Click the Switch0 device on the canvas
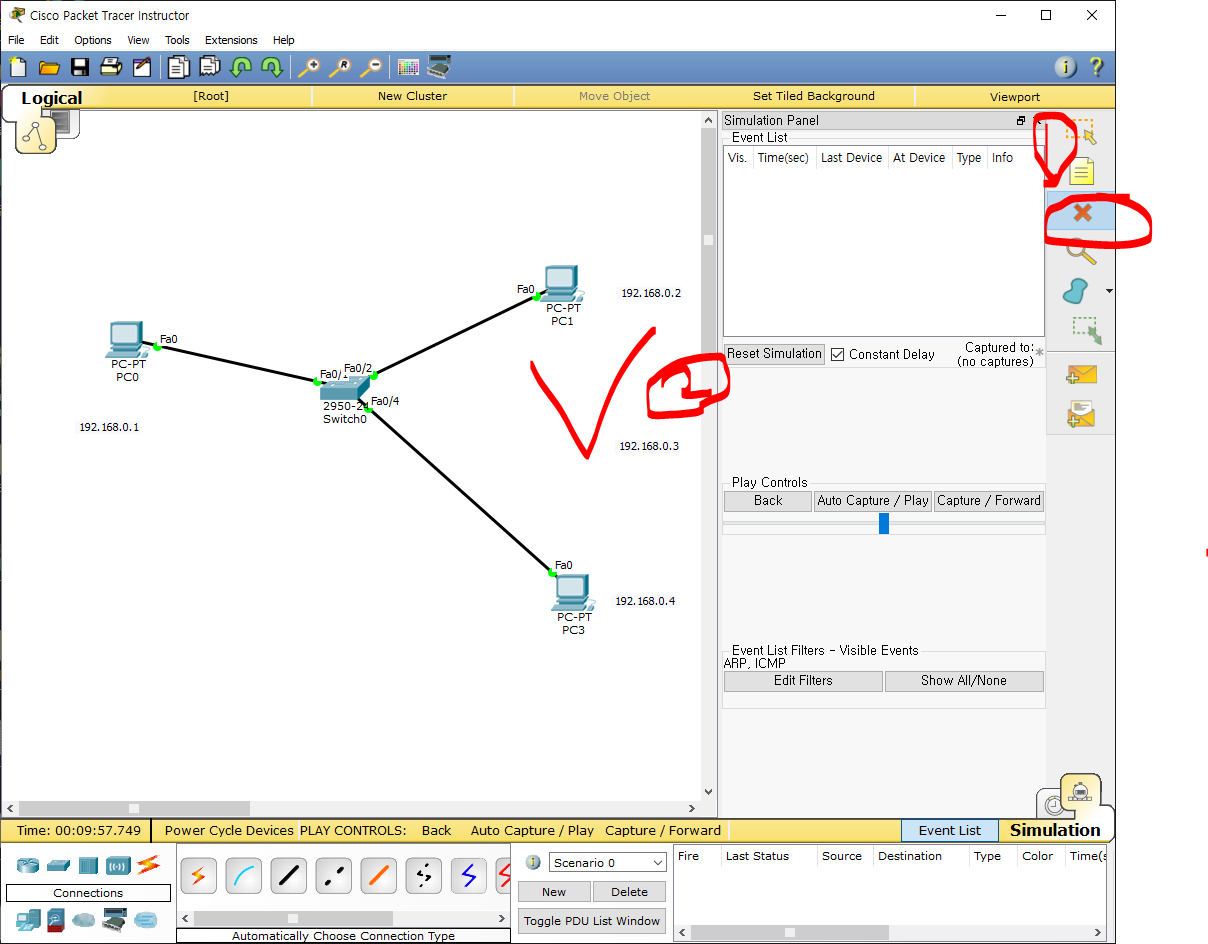The image size is (1208, 944). tap(345, 391)
